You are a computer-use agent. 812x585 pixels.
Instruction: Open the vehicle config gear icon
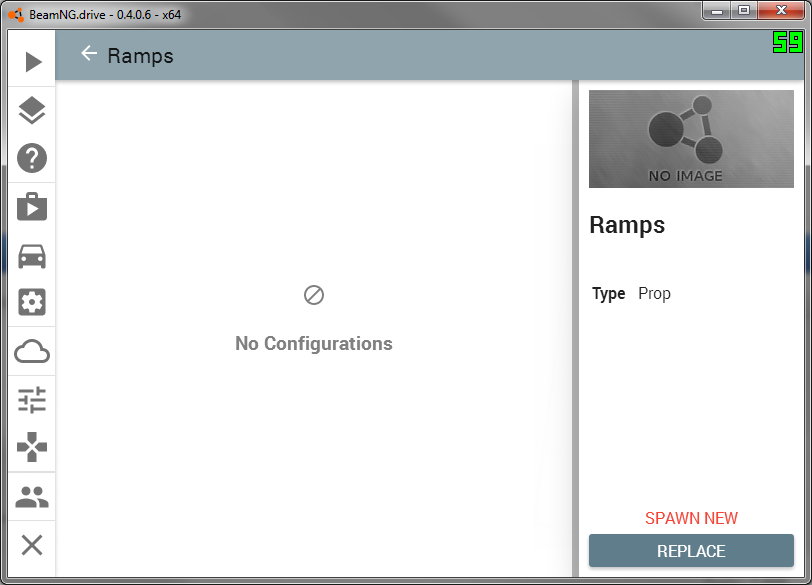pyautogui.click(x=32, y=302)
